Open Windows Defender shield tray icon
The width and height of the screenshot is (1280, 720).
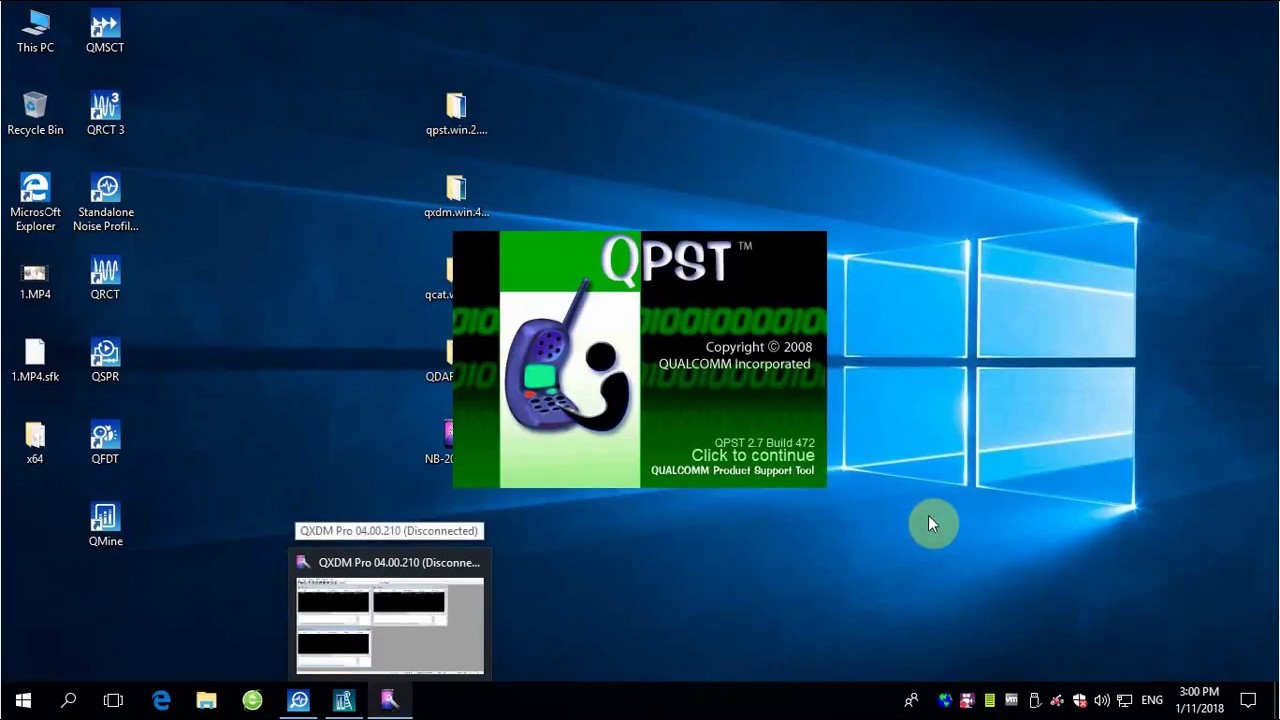pos(1079,700)
